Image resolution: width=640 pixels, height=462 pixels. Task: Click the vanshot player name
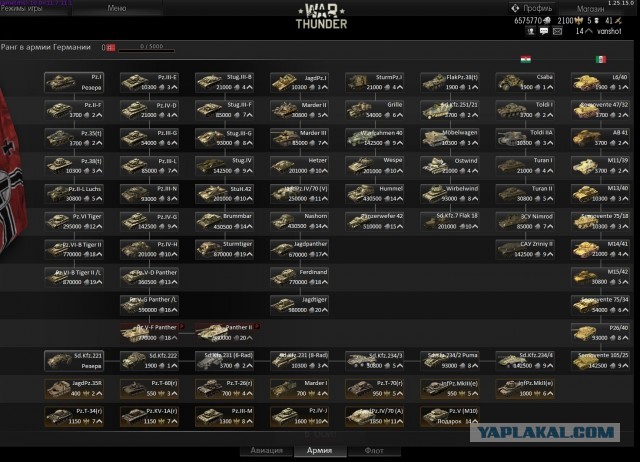pyautogui.click(x=609, y=31)
